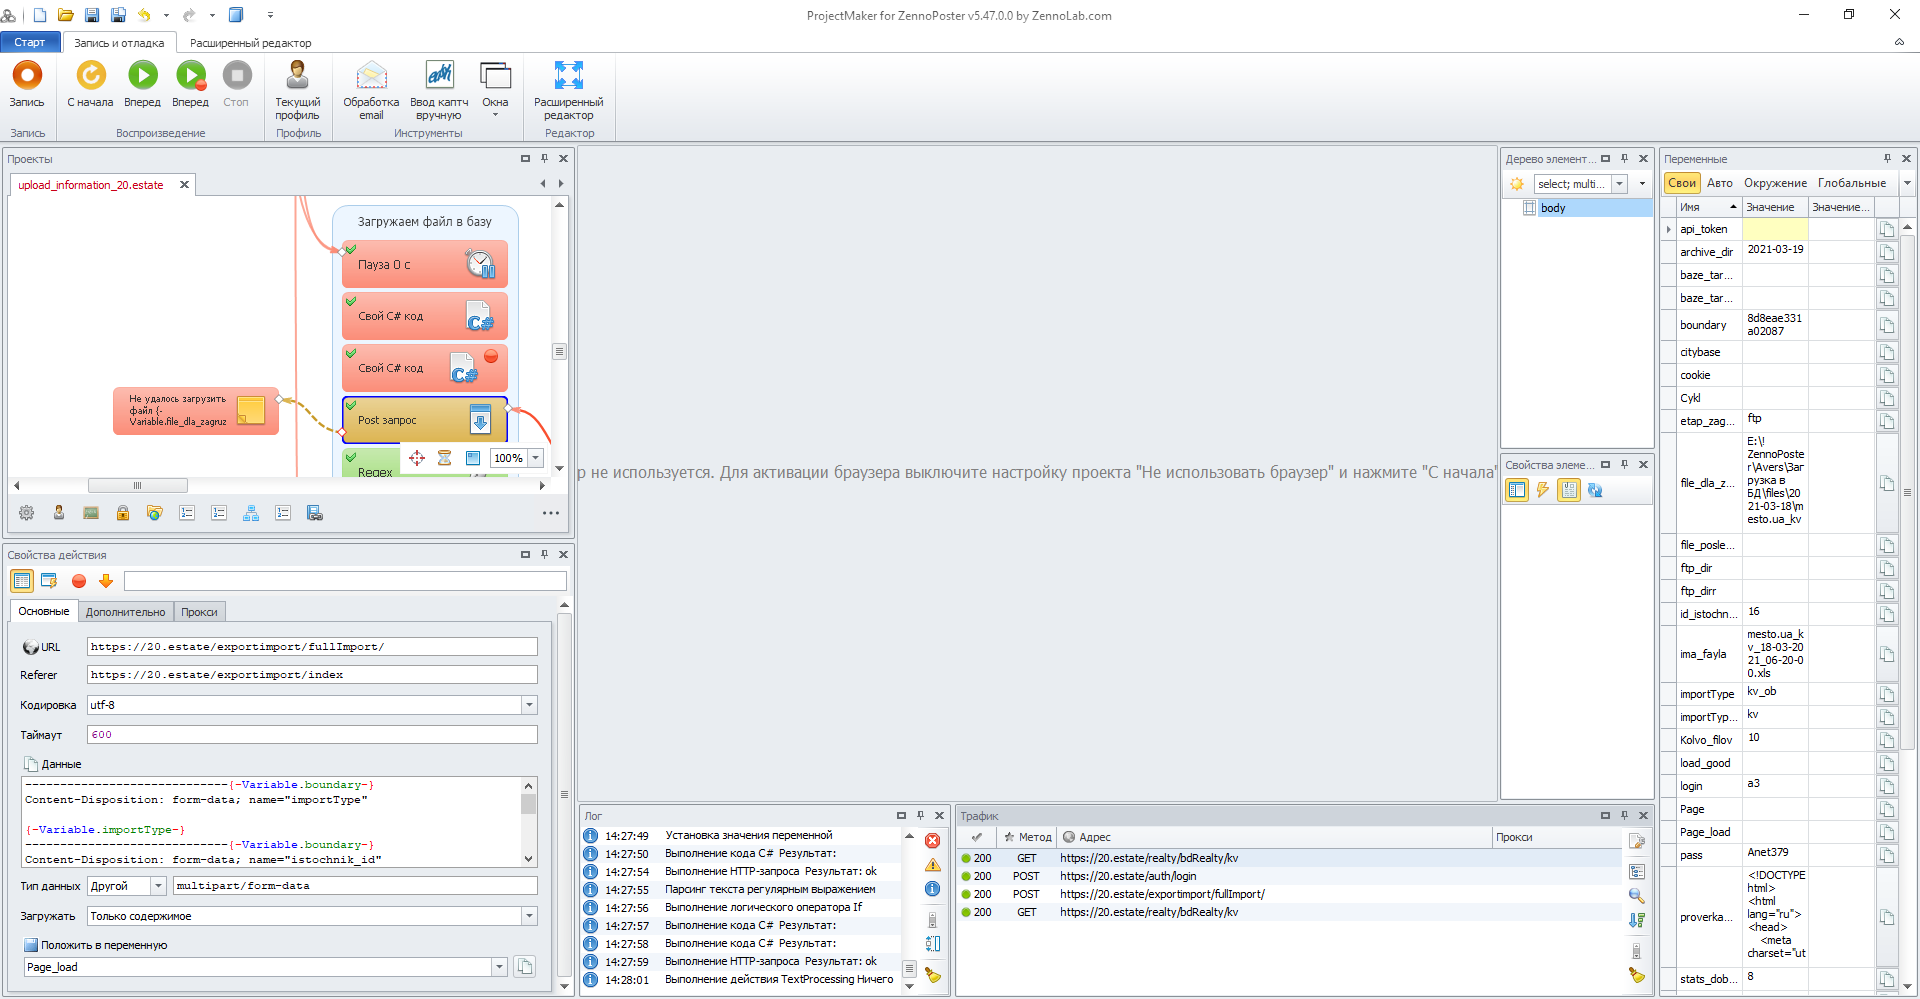The height and width of the screenshot is (999, 1920).
Task: Start recording with the Запись button
Action: (27, 84)
